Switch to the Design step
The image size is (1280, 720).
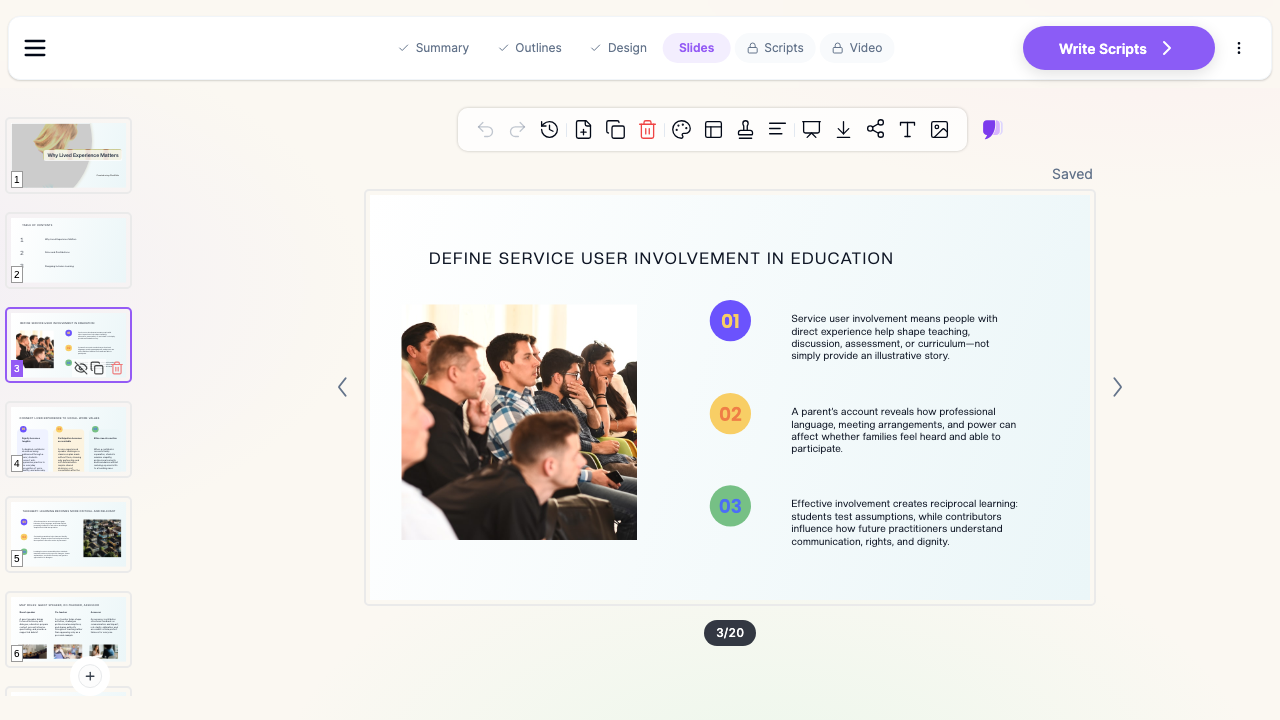[618, 48]
